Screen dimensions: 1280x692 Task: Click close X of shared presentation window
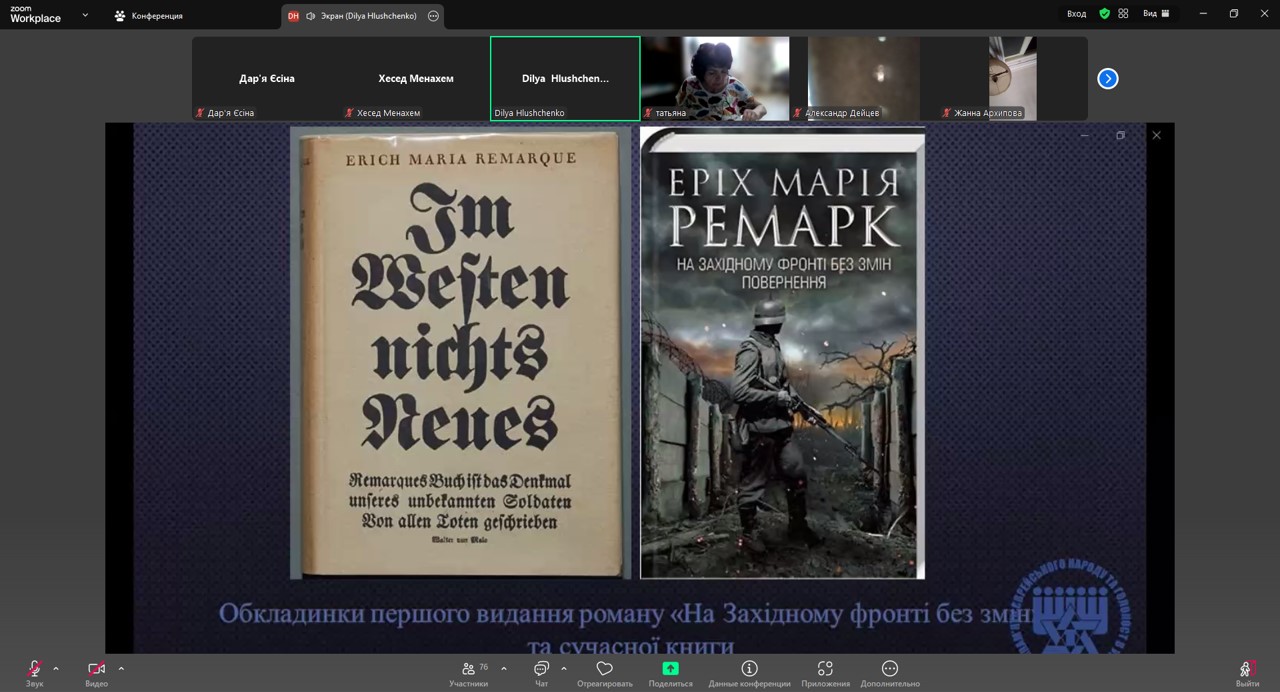click(1156, 135)
